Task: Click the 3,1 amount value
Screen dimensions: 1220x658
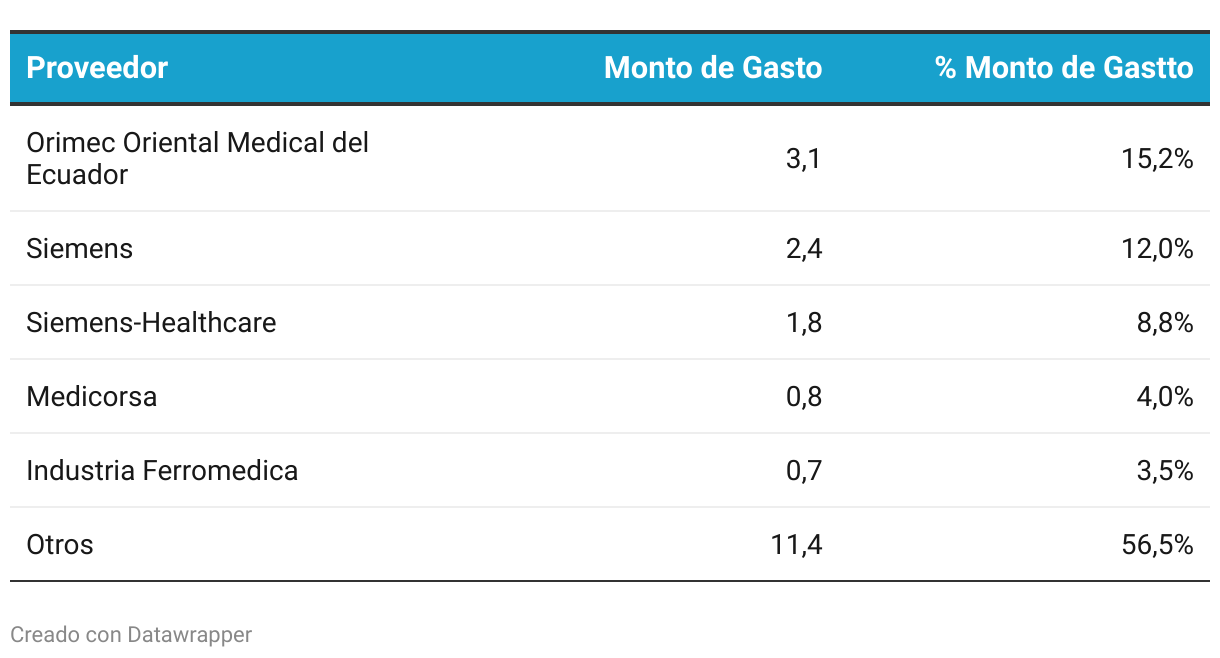Action: point(804,158)
